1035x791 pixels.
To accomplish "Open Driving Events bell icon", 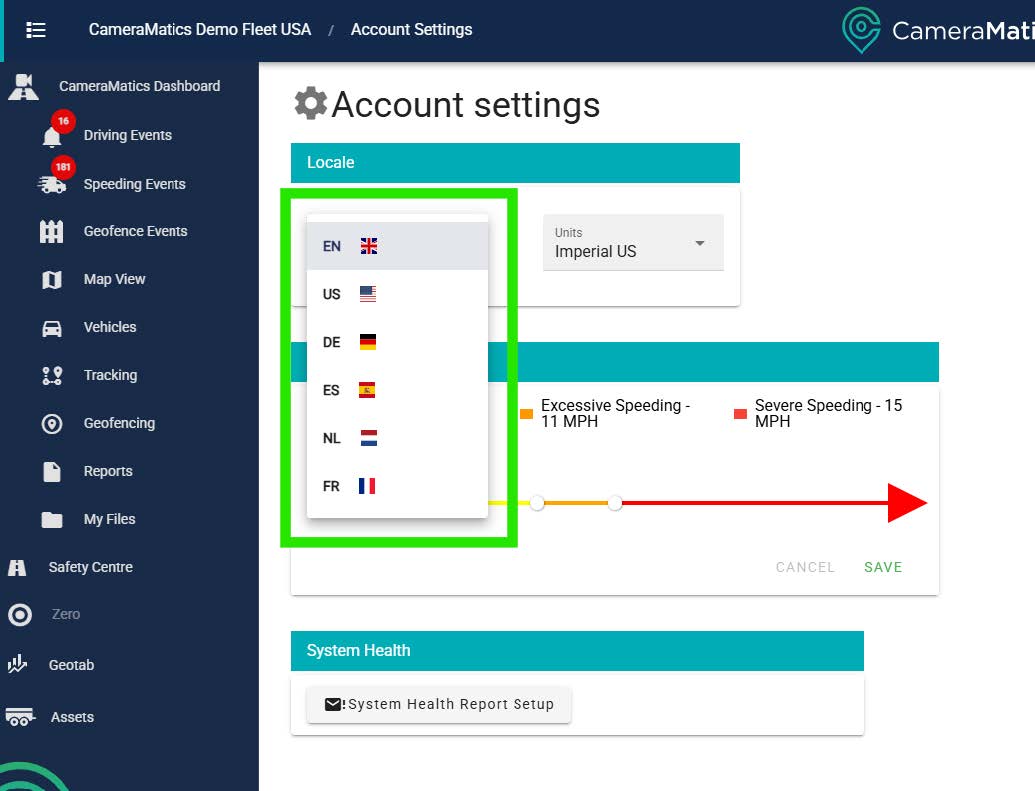I will coord(52,137).
